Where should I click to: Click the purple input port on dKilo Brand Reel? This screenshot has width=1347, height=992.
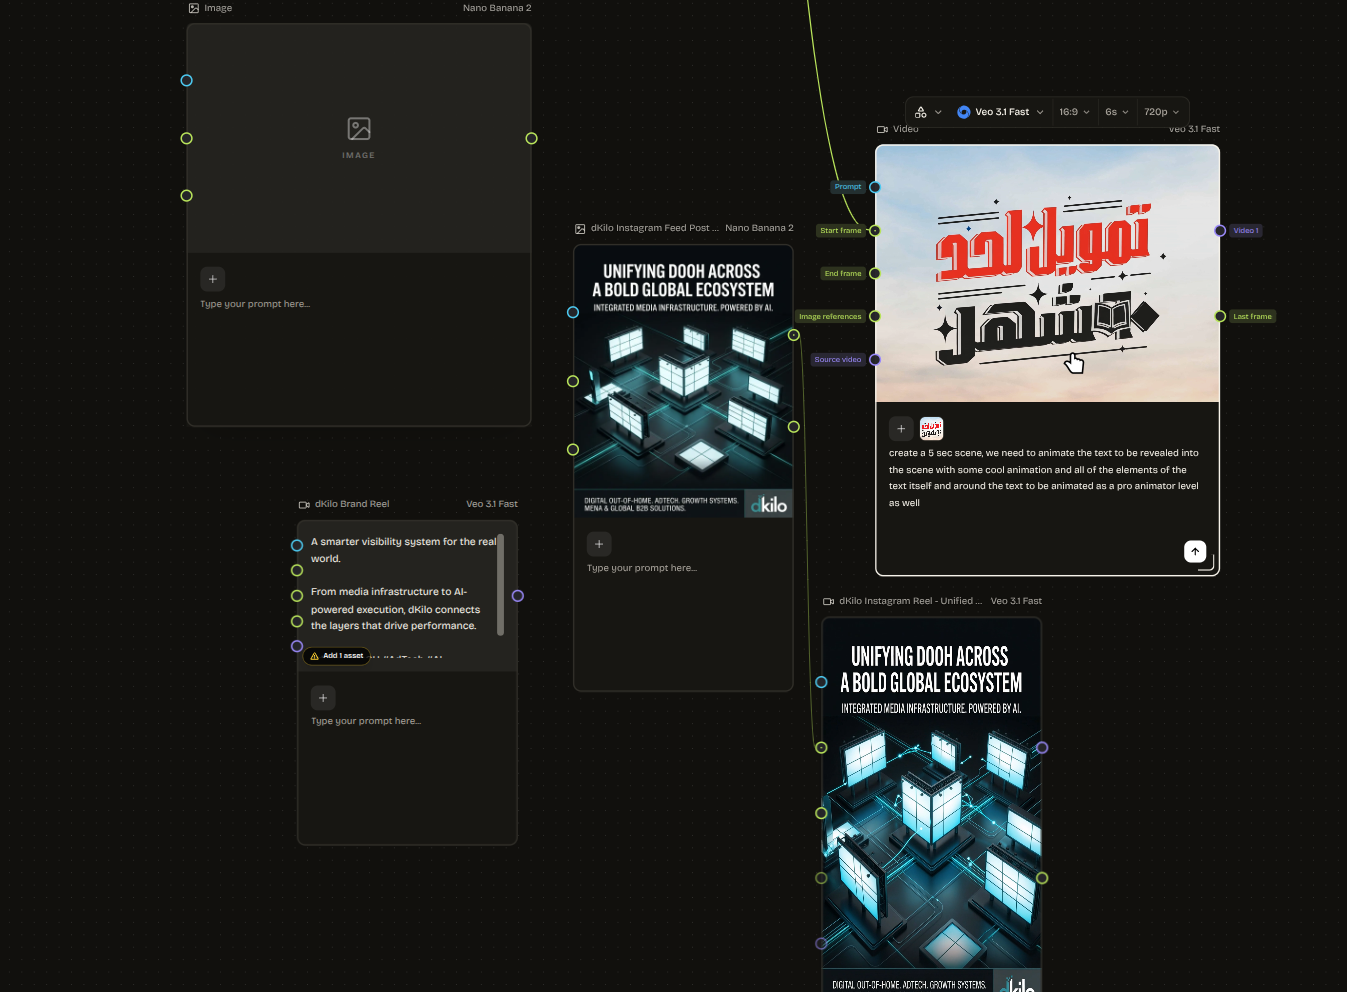[x=297, y=647]
